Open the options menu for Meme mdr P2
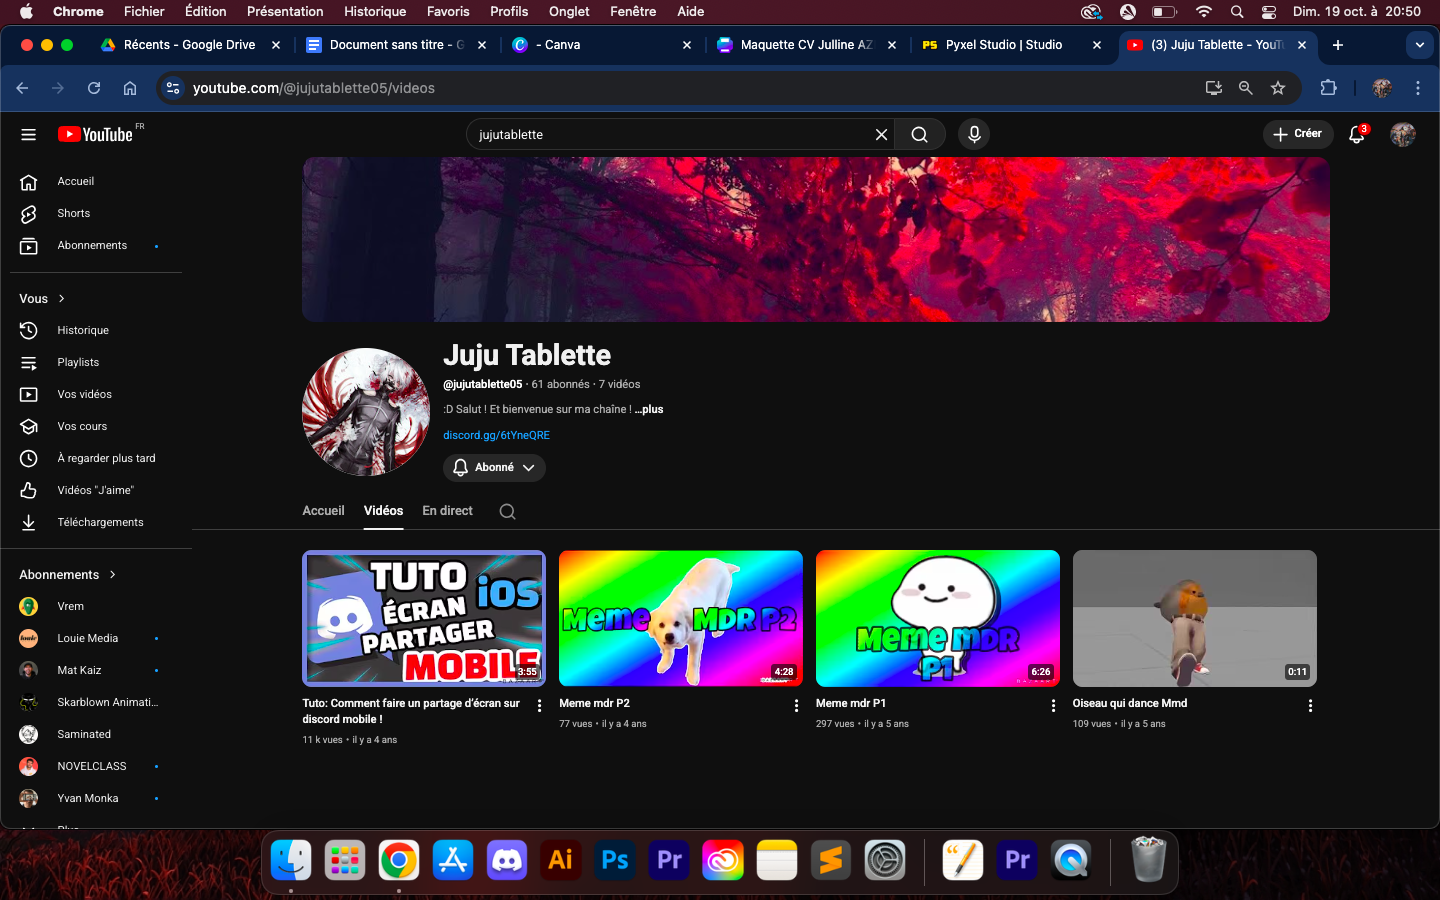The image size is (1440, 900). 796,705
